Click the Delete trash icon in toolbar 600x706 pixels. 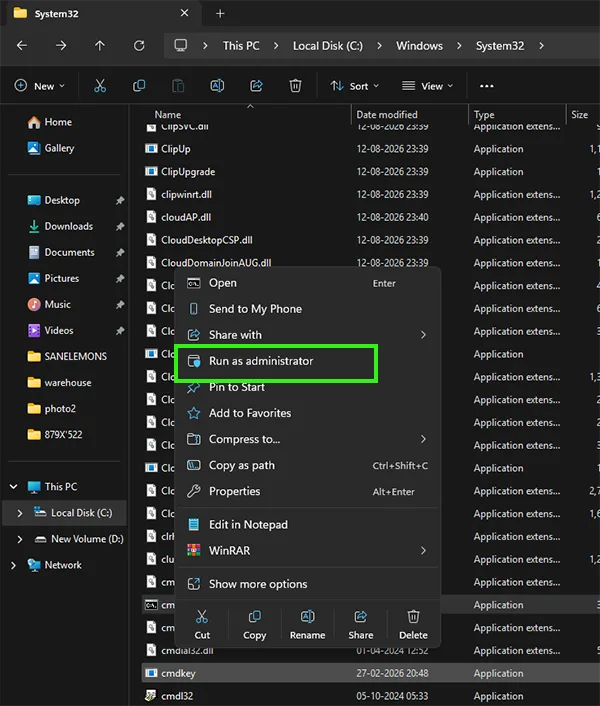(295, 86)
